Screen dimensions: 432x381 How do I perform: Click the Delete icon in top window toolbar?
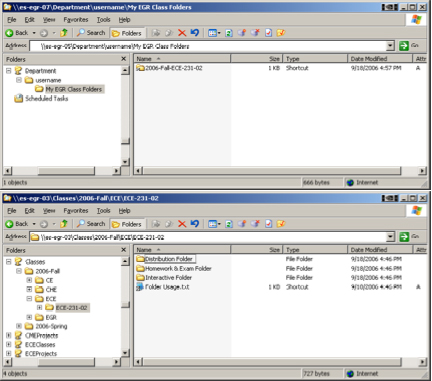tap(182, 33)
